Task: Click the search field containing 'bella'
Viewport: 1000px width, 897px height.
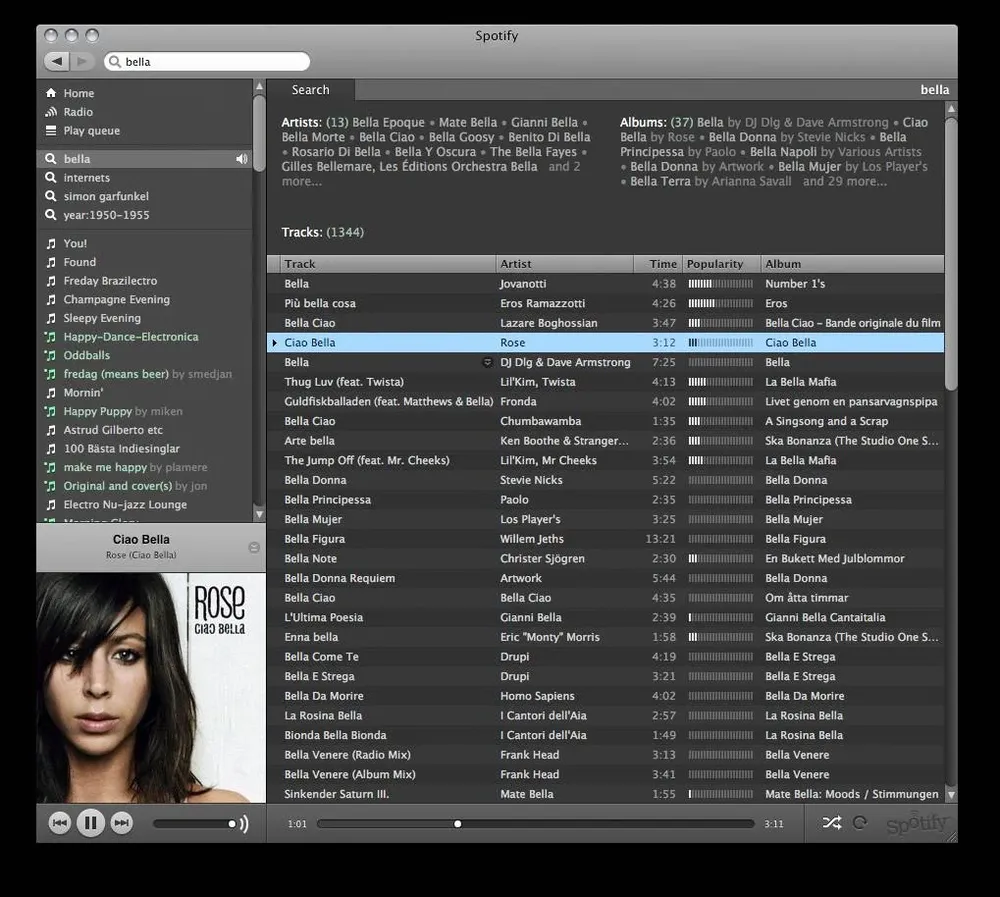Action: 210,62
